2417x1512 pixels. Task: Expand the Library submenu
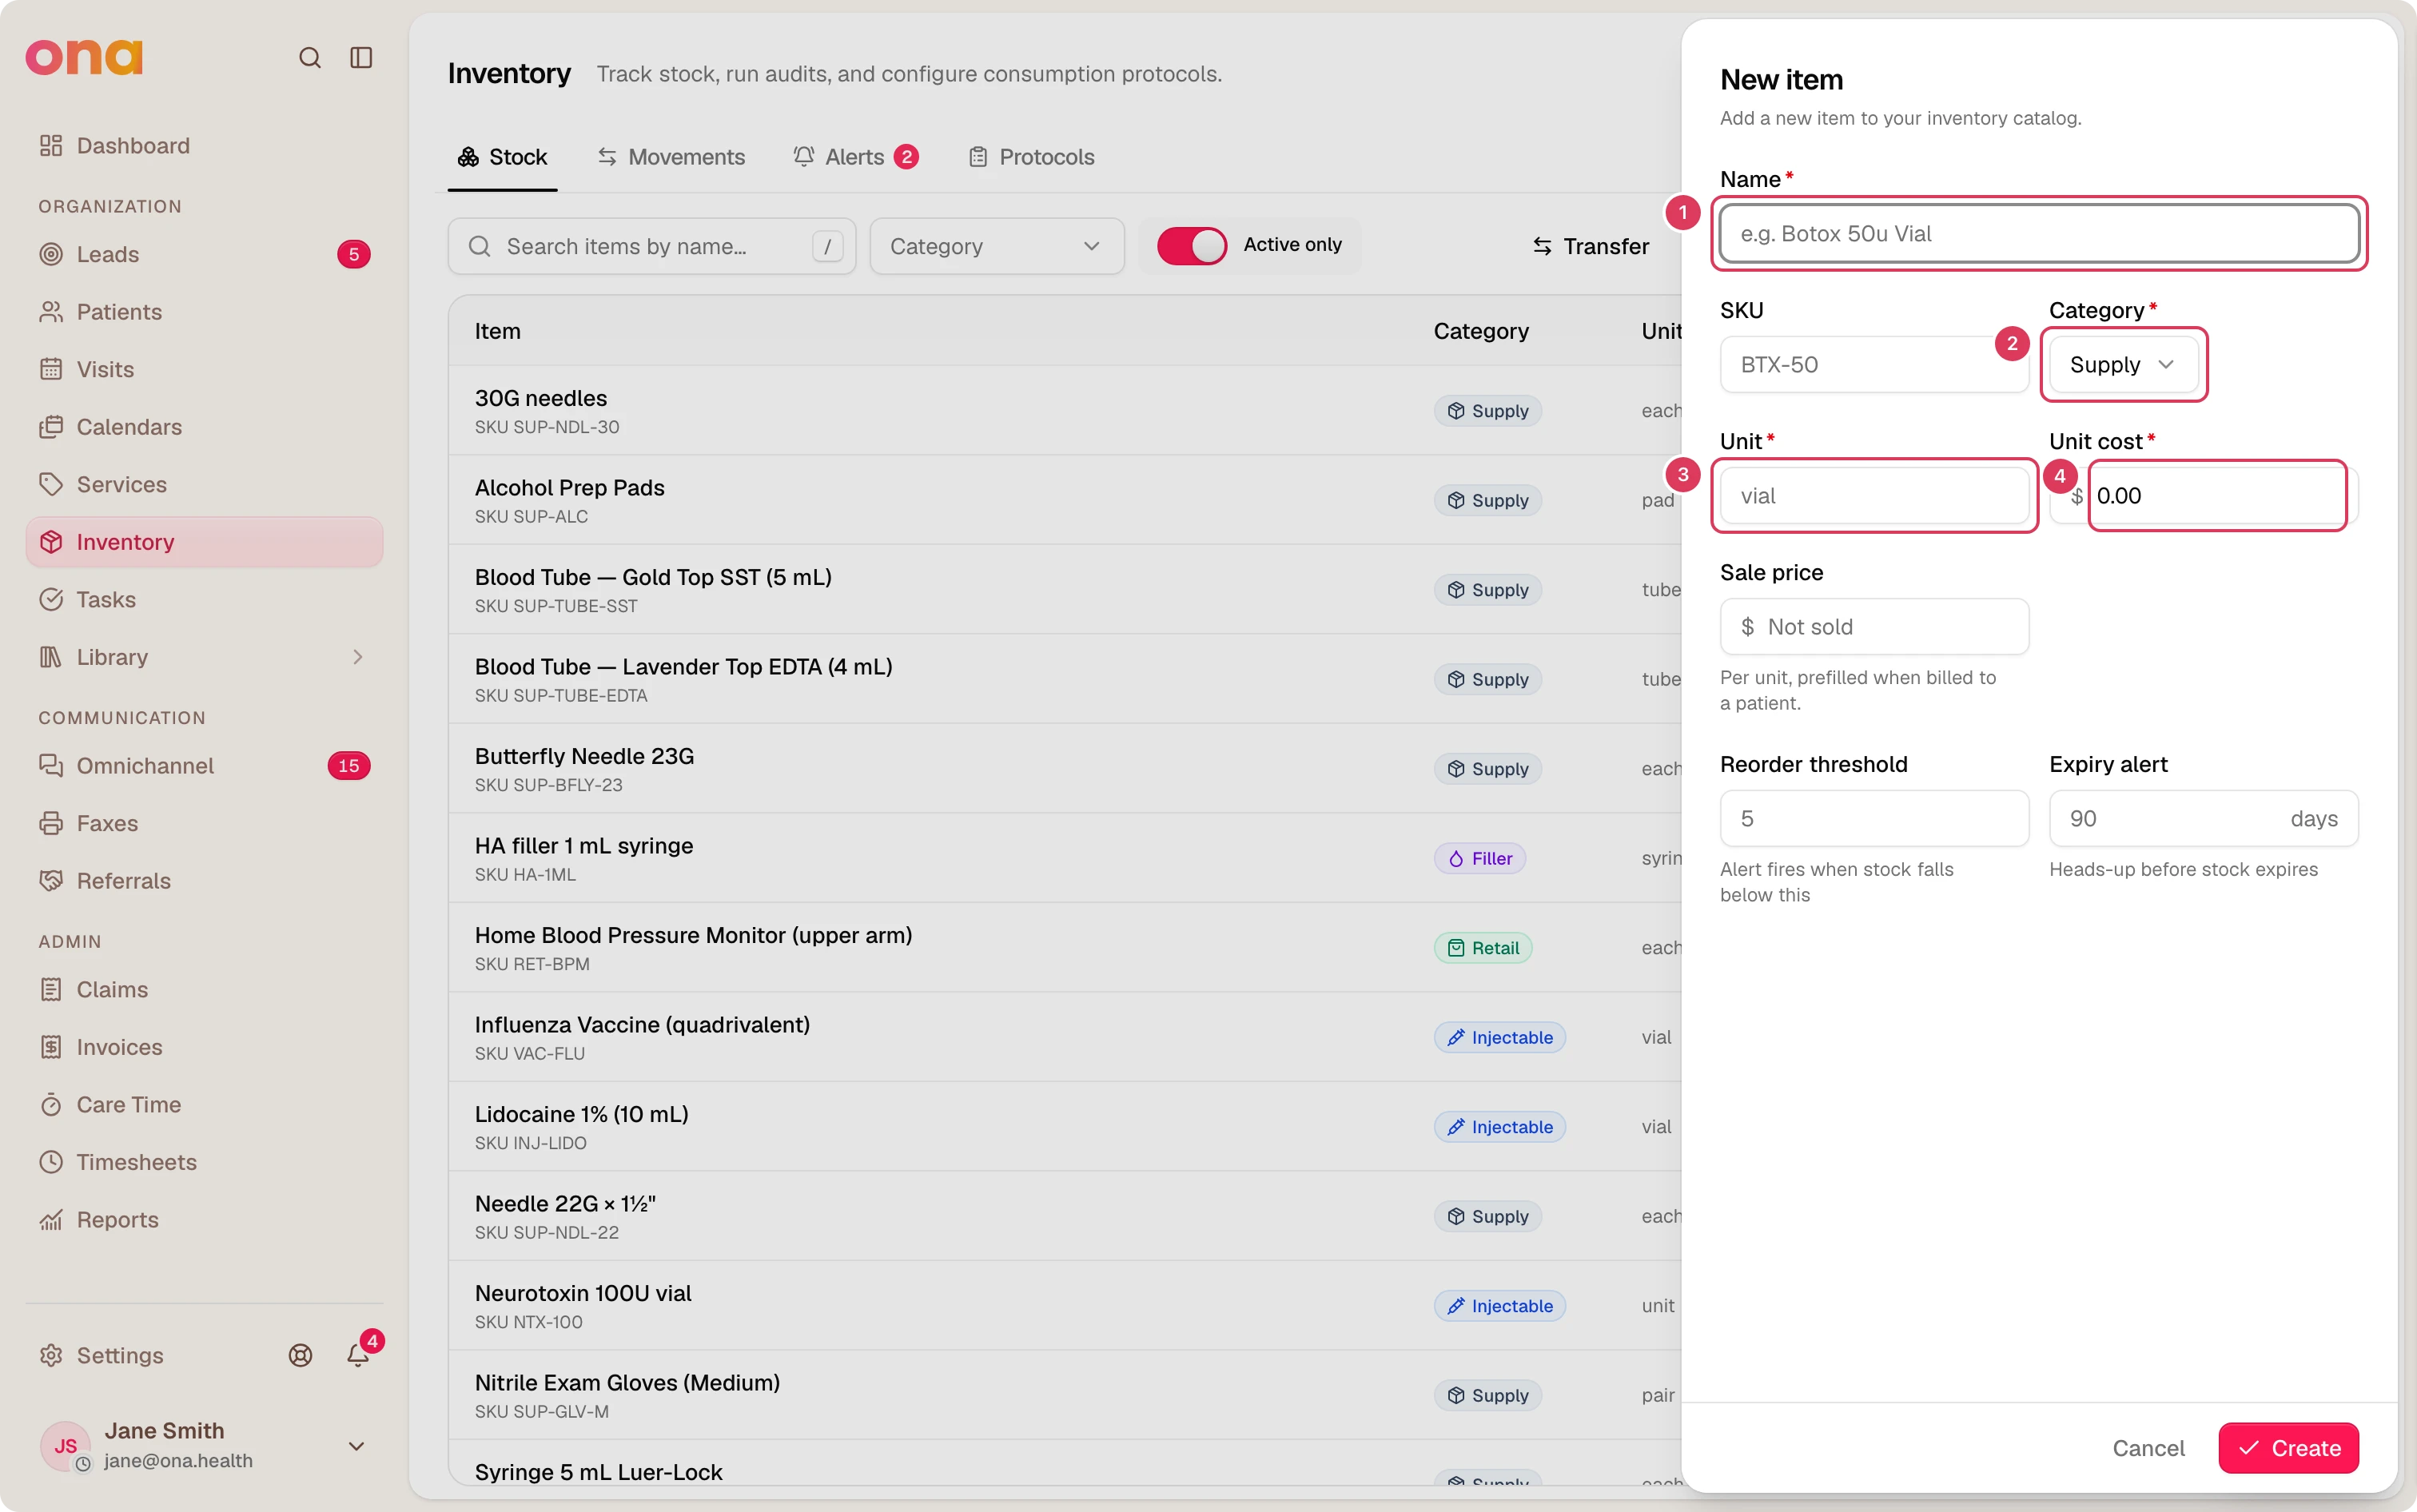click(x=204, y=657)
